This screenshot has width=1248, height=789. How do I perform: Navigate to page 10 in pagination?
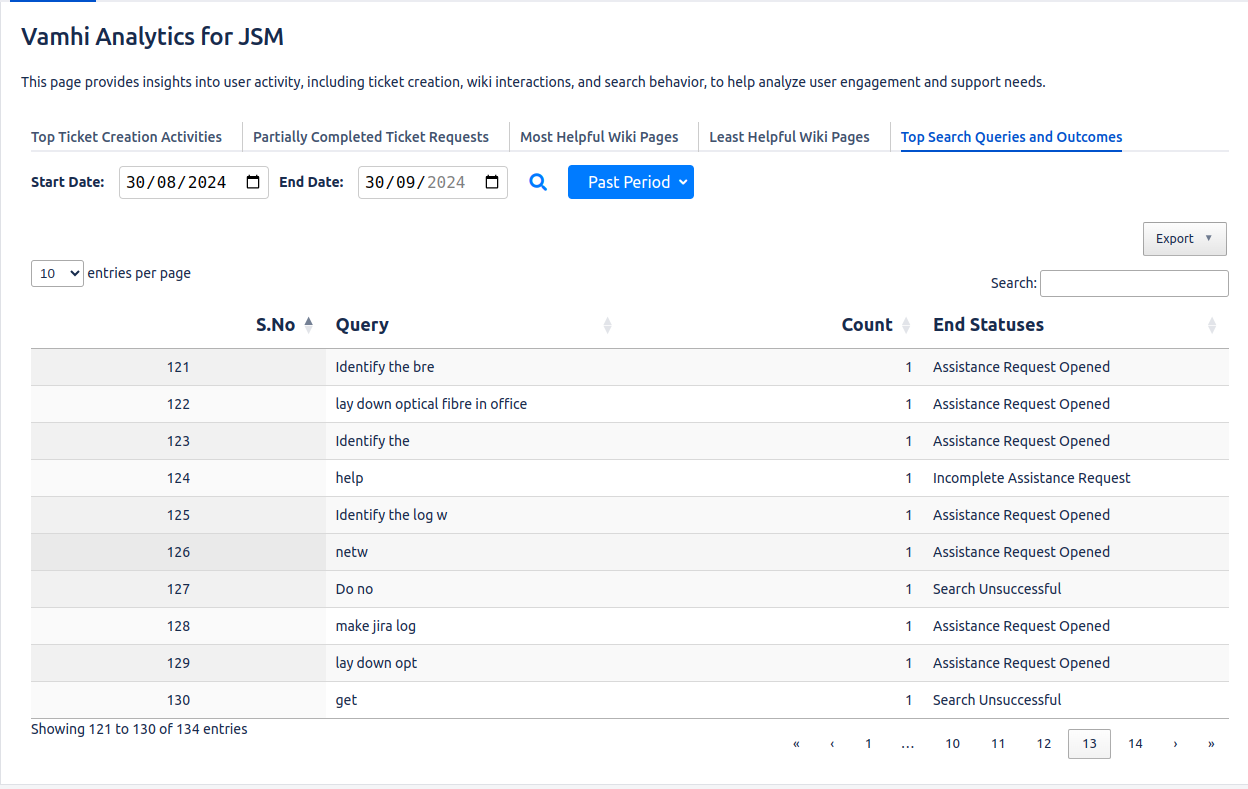pyautogui.click(x=952, y=744)
